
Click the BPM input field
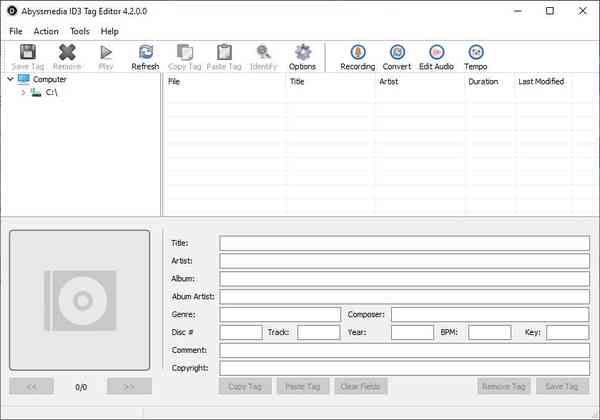coord(490,332)
